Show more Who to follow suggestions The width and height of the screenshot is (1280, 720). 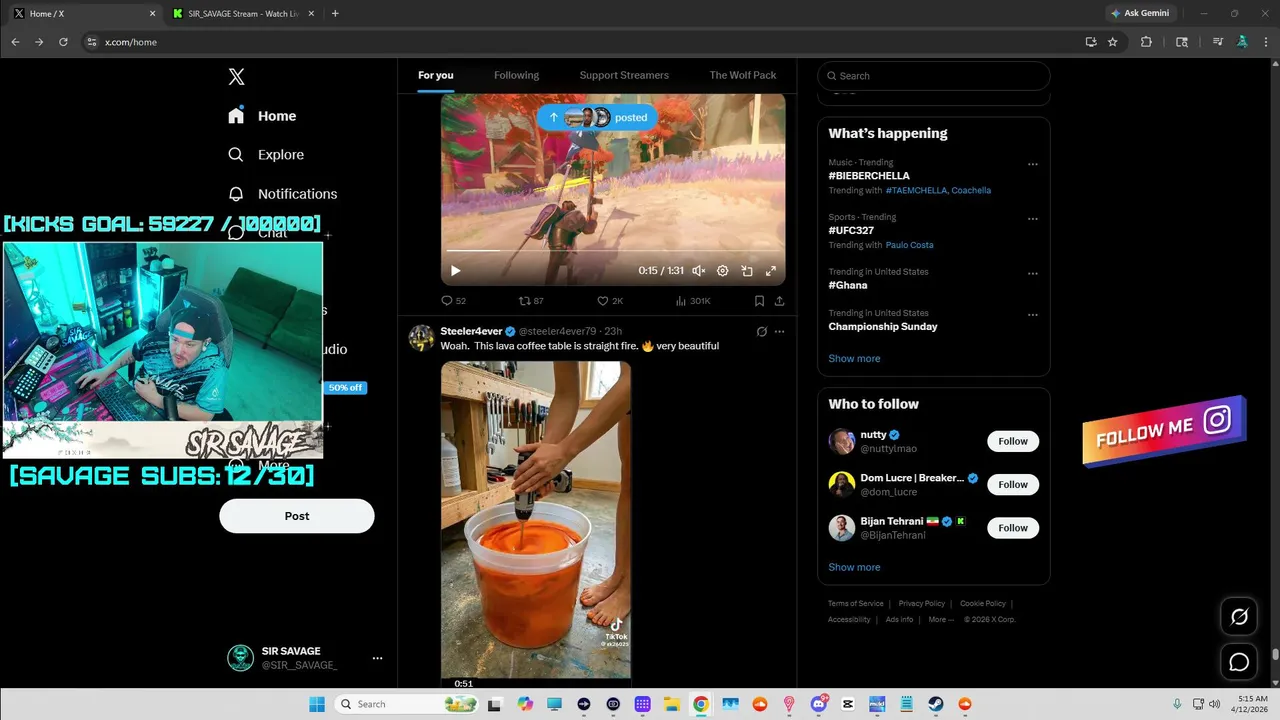[x=854, y=567]
